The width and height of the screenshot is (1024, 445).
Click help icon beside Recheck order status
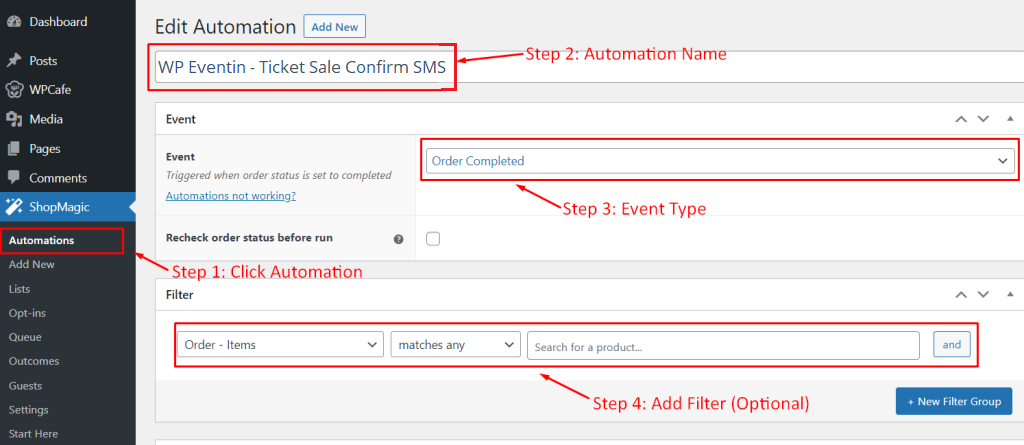(x=398, y=239)
